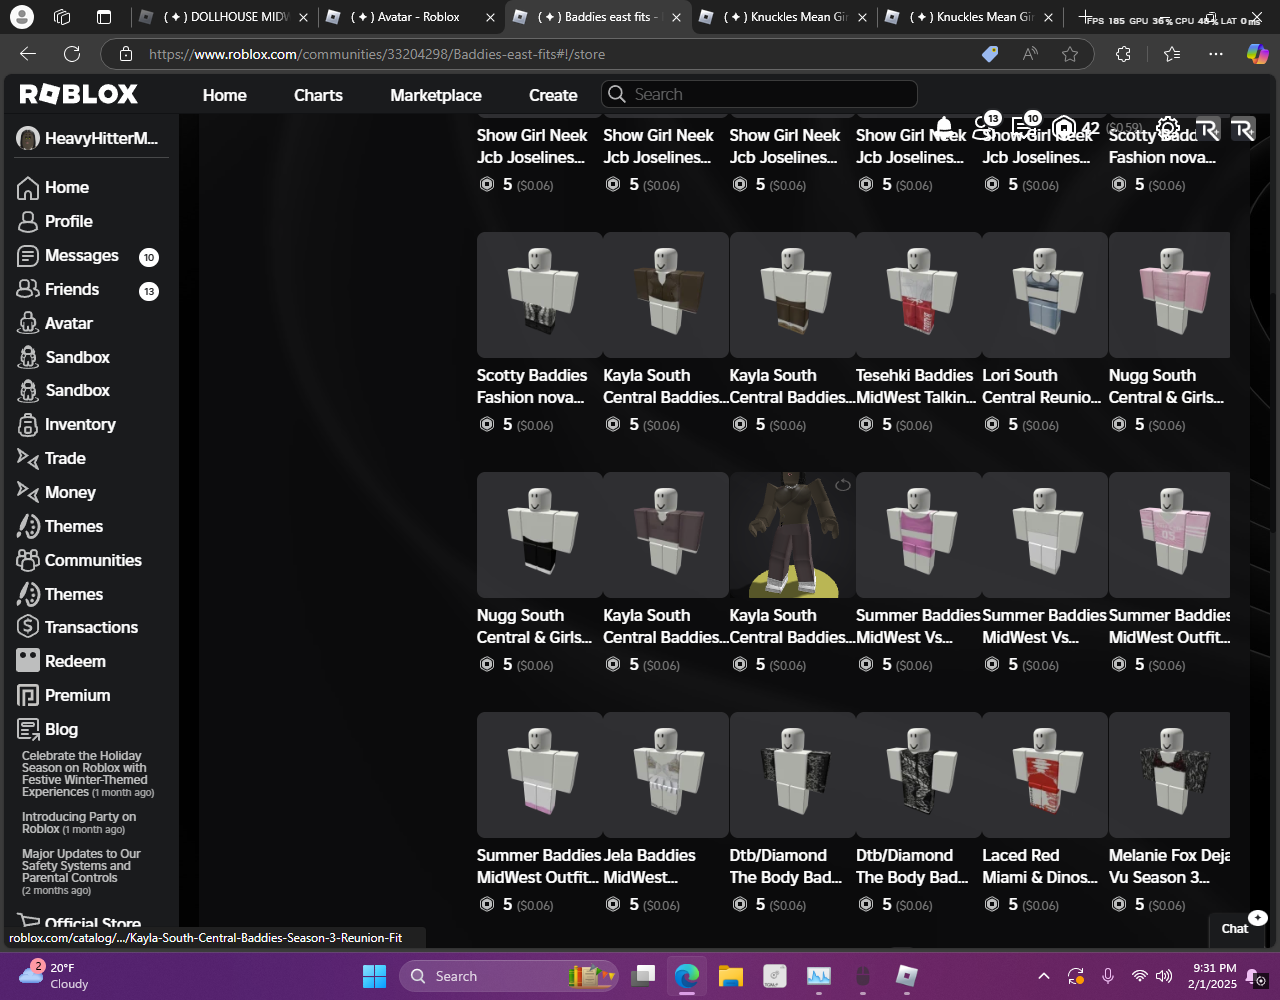Image resolution: width=1280 pixels, height=1000 pixels.
Task: Open the Chat panel button
Action: click(1236, 928)
